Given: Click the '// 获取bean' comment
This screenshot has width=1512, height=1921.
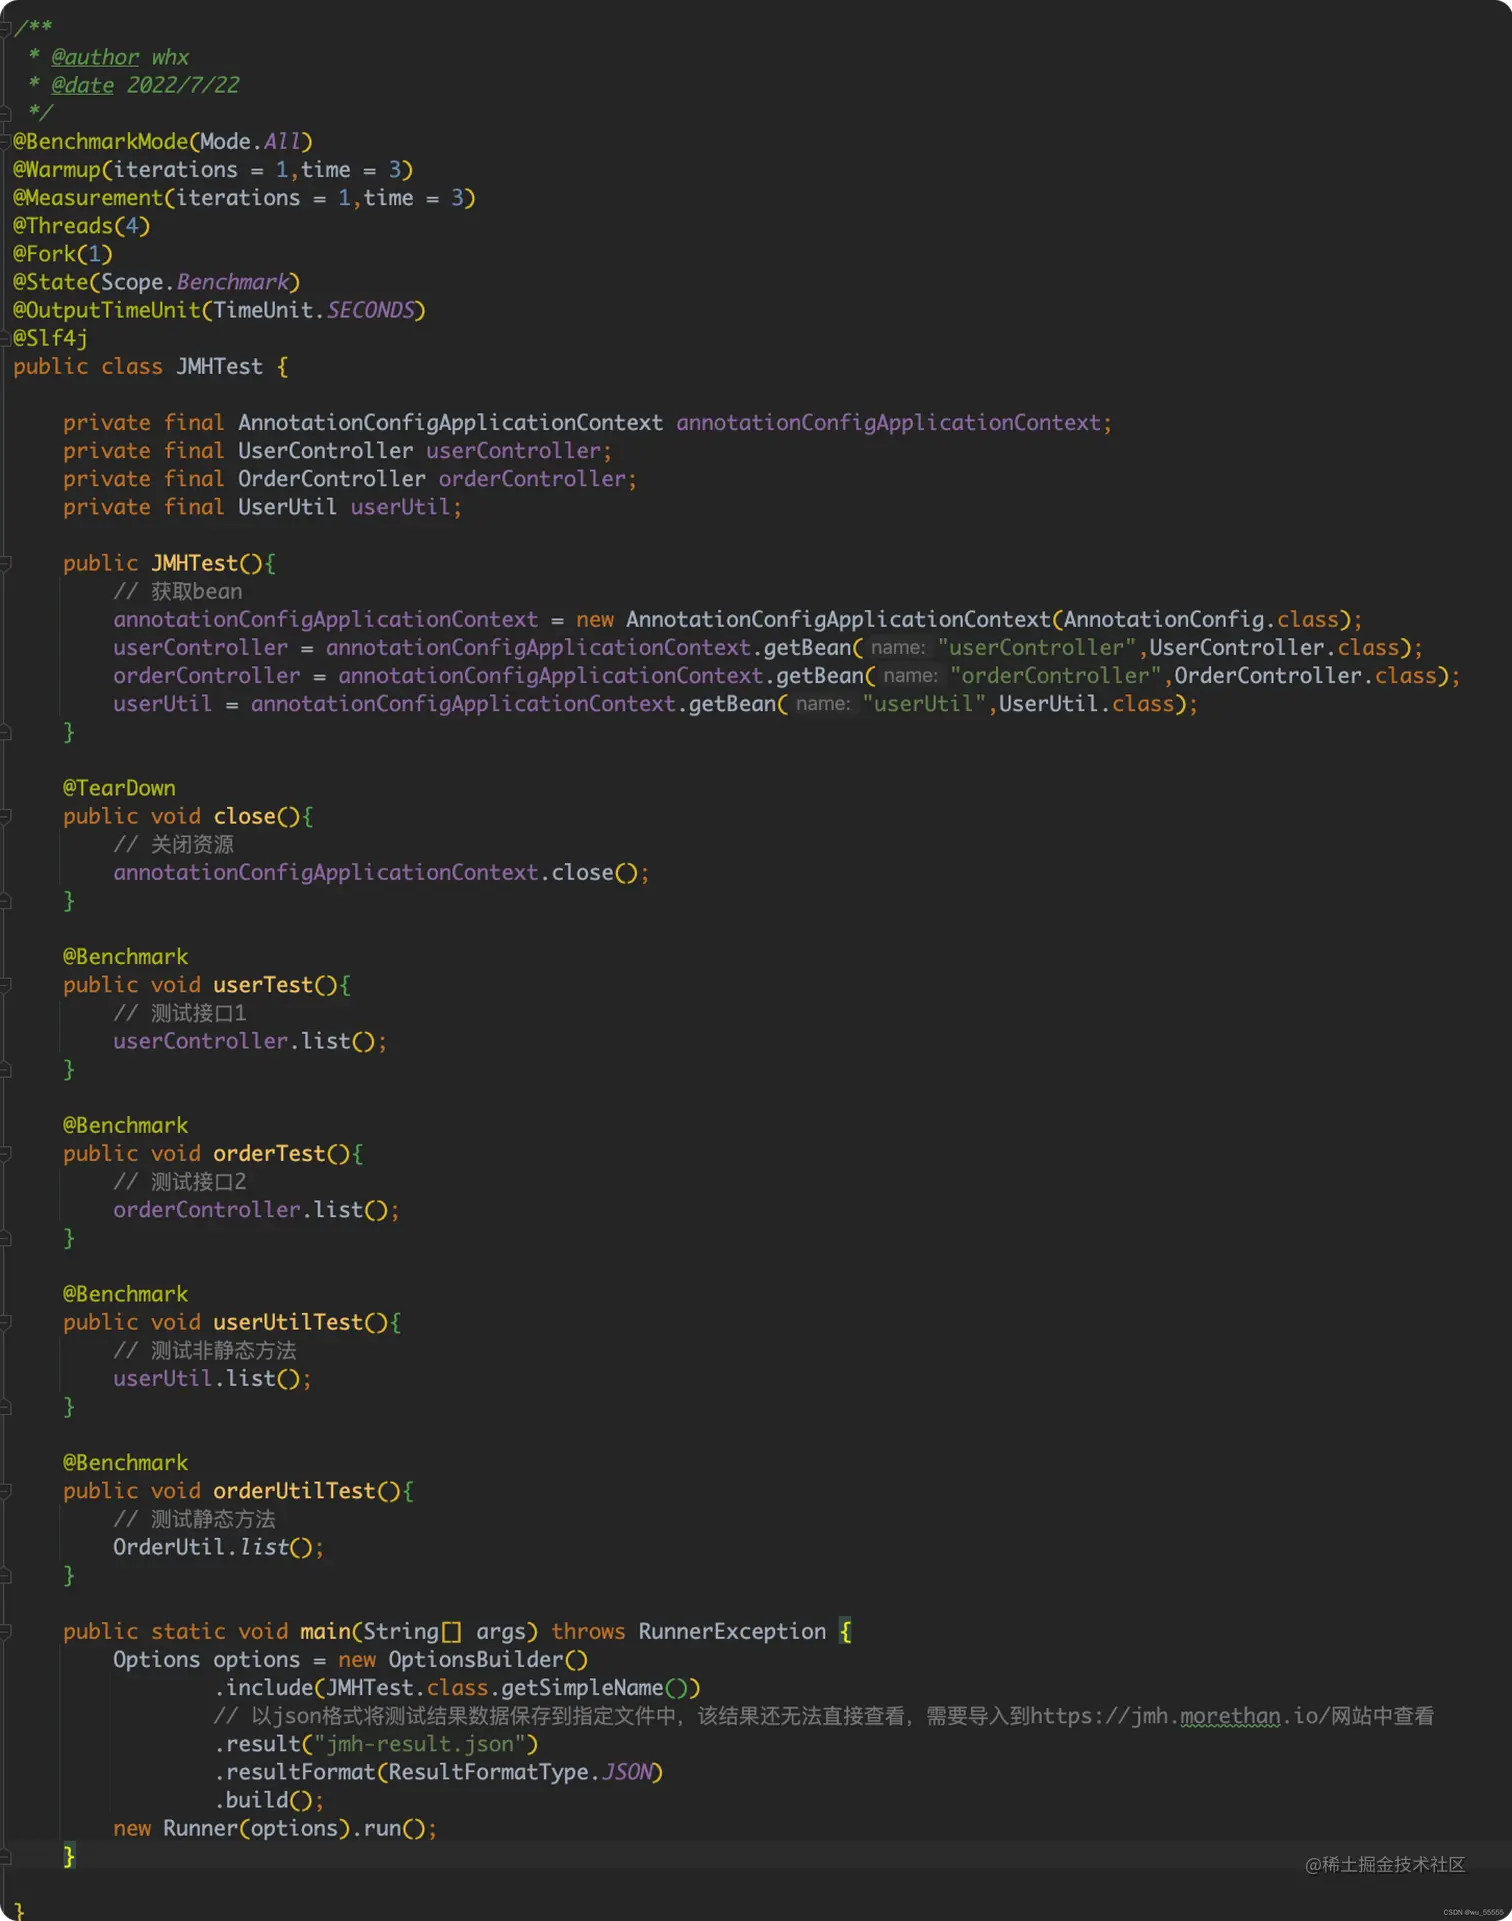Looking at the screenshot, I should click(x=177, y=591).
